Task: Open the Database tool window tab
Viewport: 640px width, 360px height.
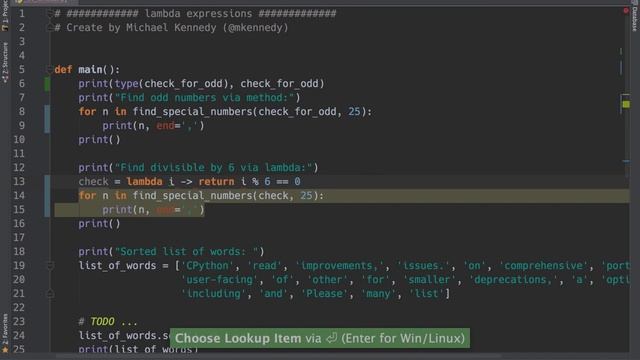Action: pyautogui.click(x=635, y=16)
